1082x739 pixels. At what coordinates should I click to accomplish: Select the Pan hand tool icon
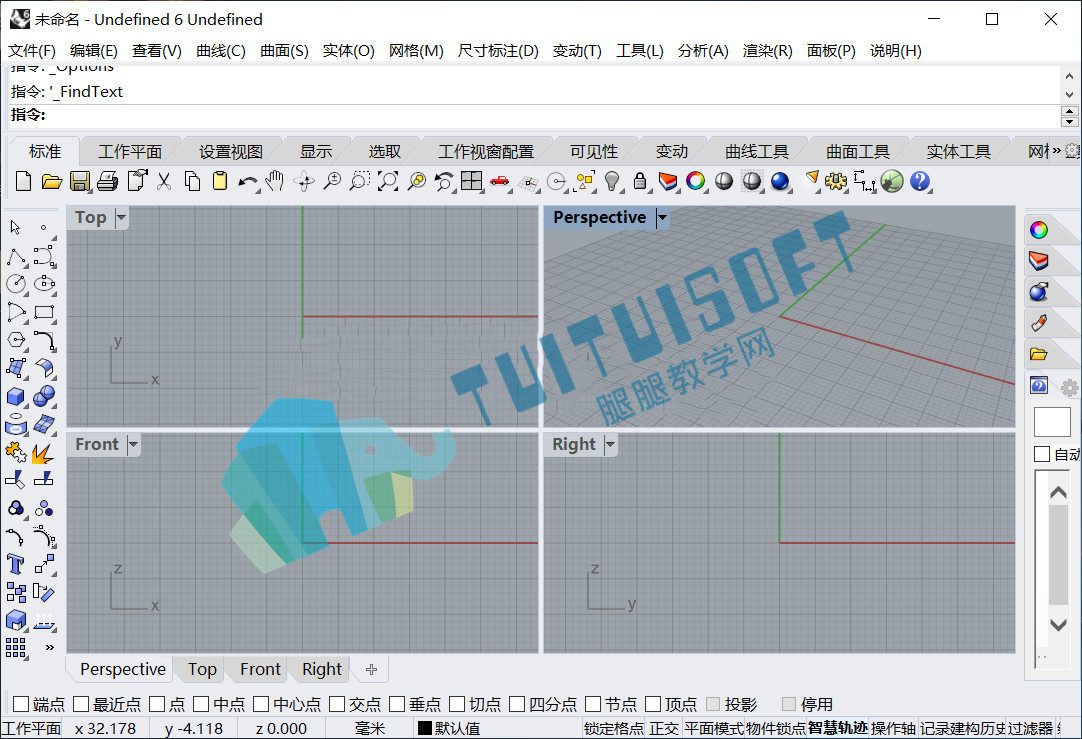(x=275, y=181)
